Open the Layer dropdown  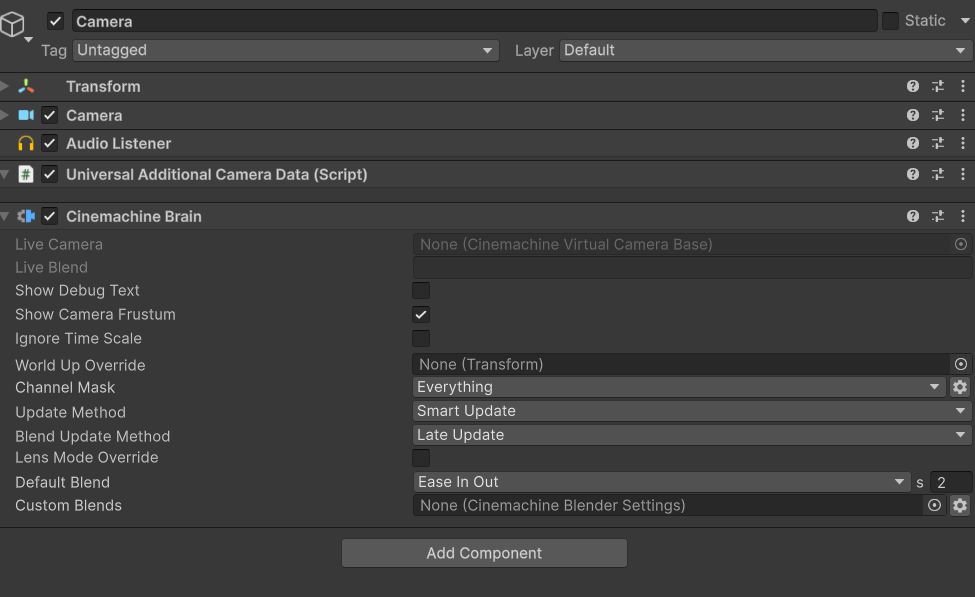(765, 50)
